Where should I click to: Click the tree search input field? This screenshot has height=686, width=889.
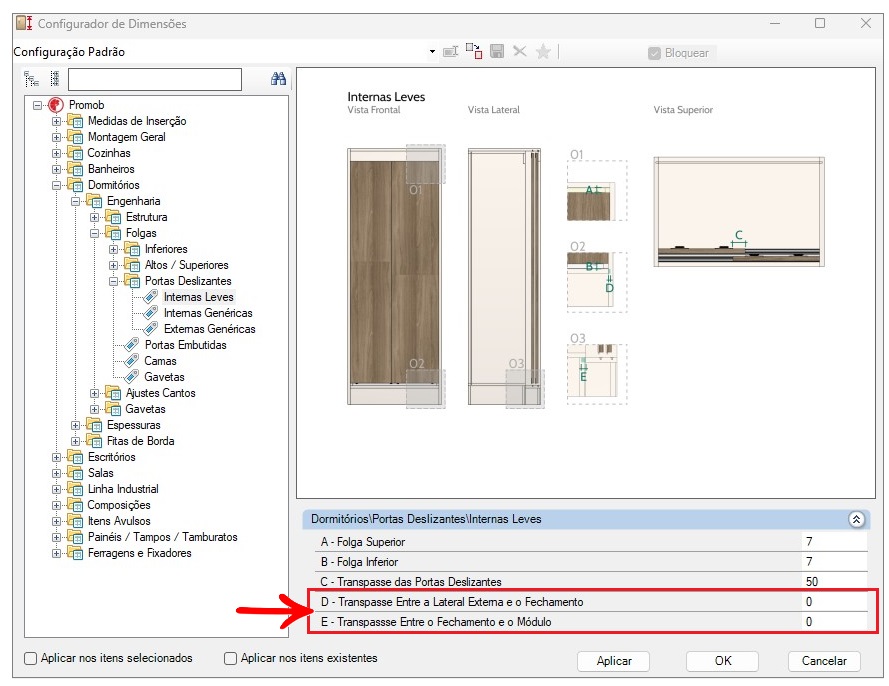coord(155,80)
